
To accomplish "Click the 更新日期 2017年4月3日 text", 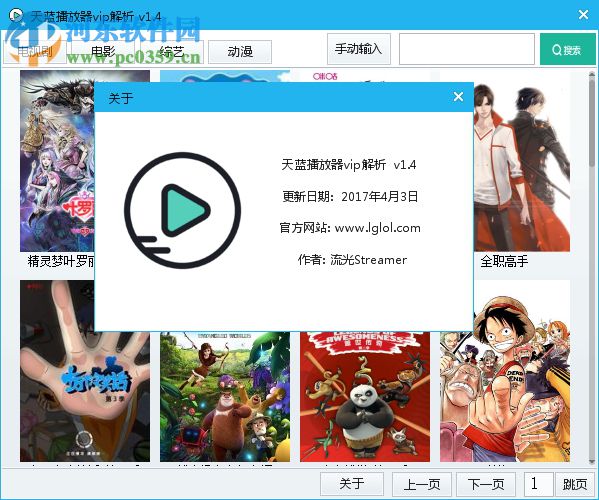I will point(350,196).
